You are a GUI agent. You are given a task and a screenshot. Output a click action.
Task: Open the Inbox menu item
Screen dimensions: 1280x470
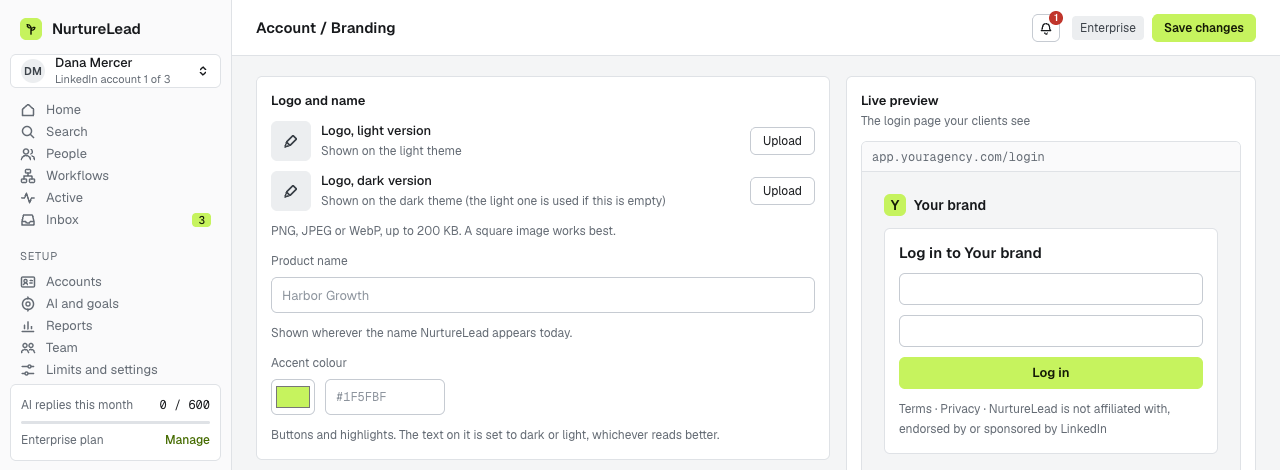[115, 220]
